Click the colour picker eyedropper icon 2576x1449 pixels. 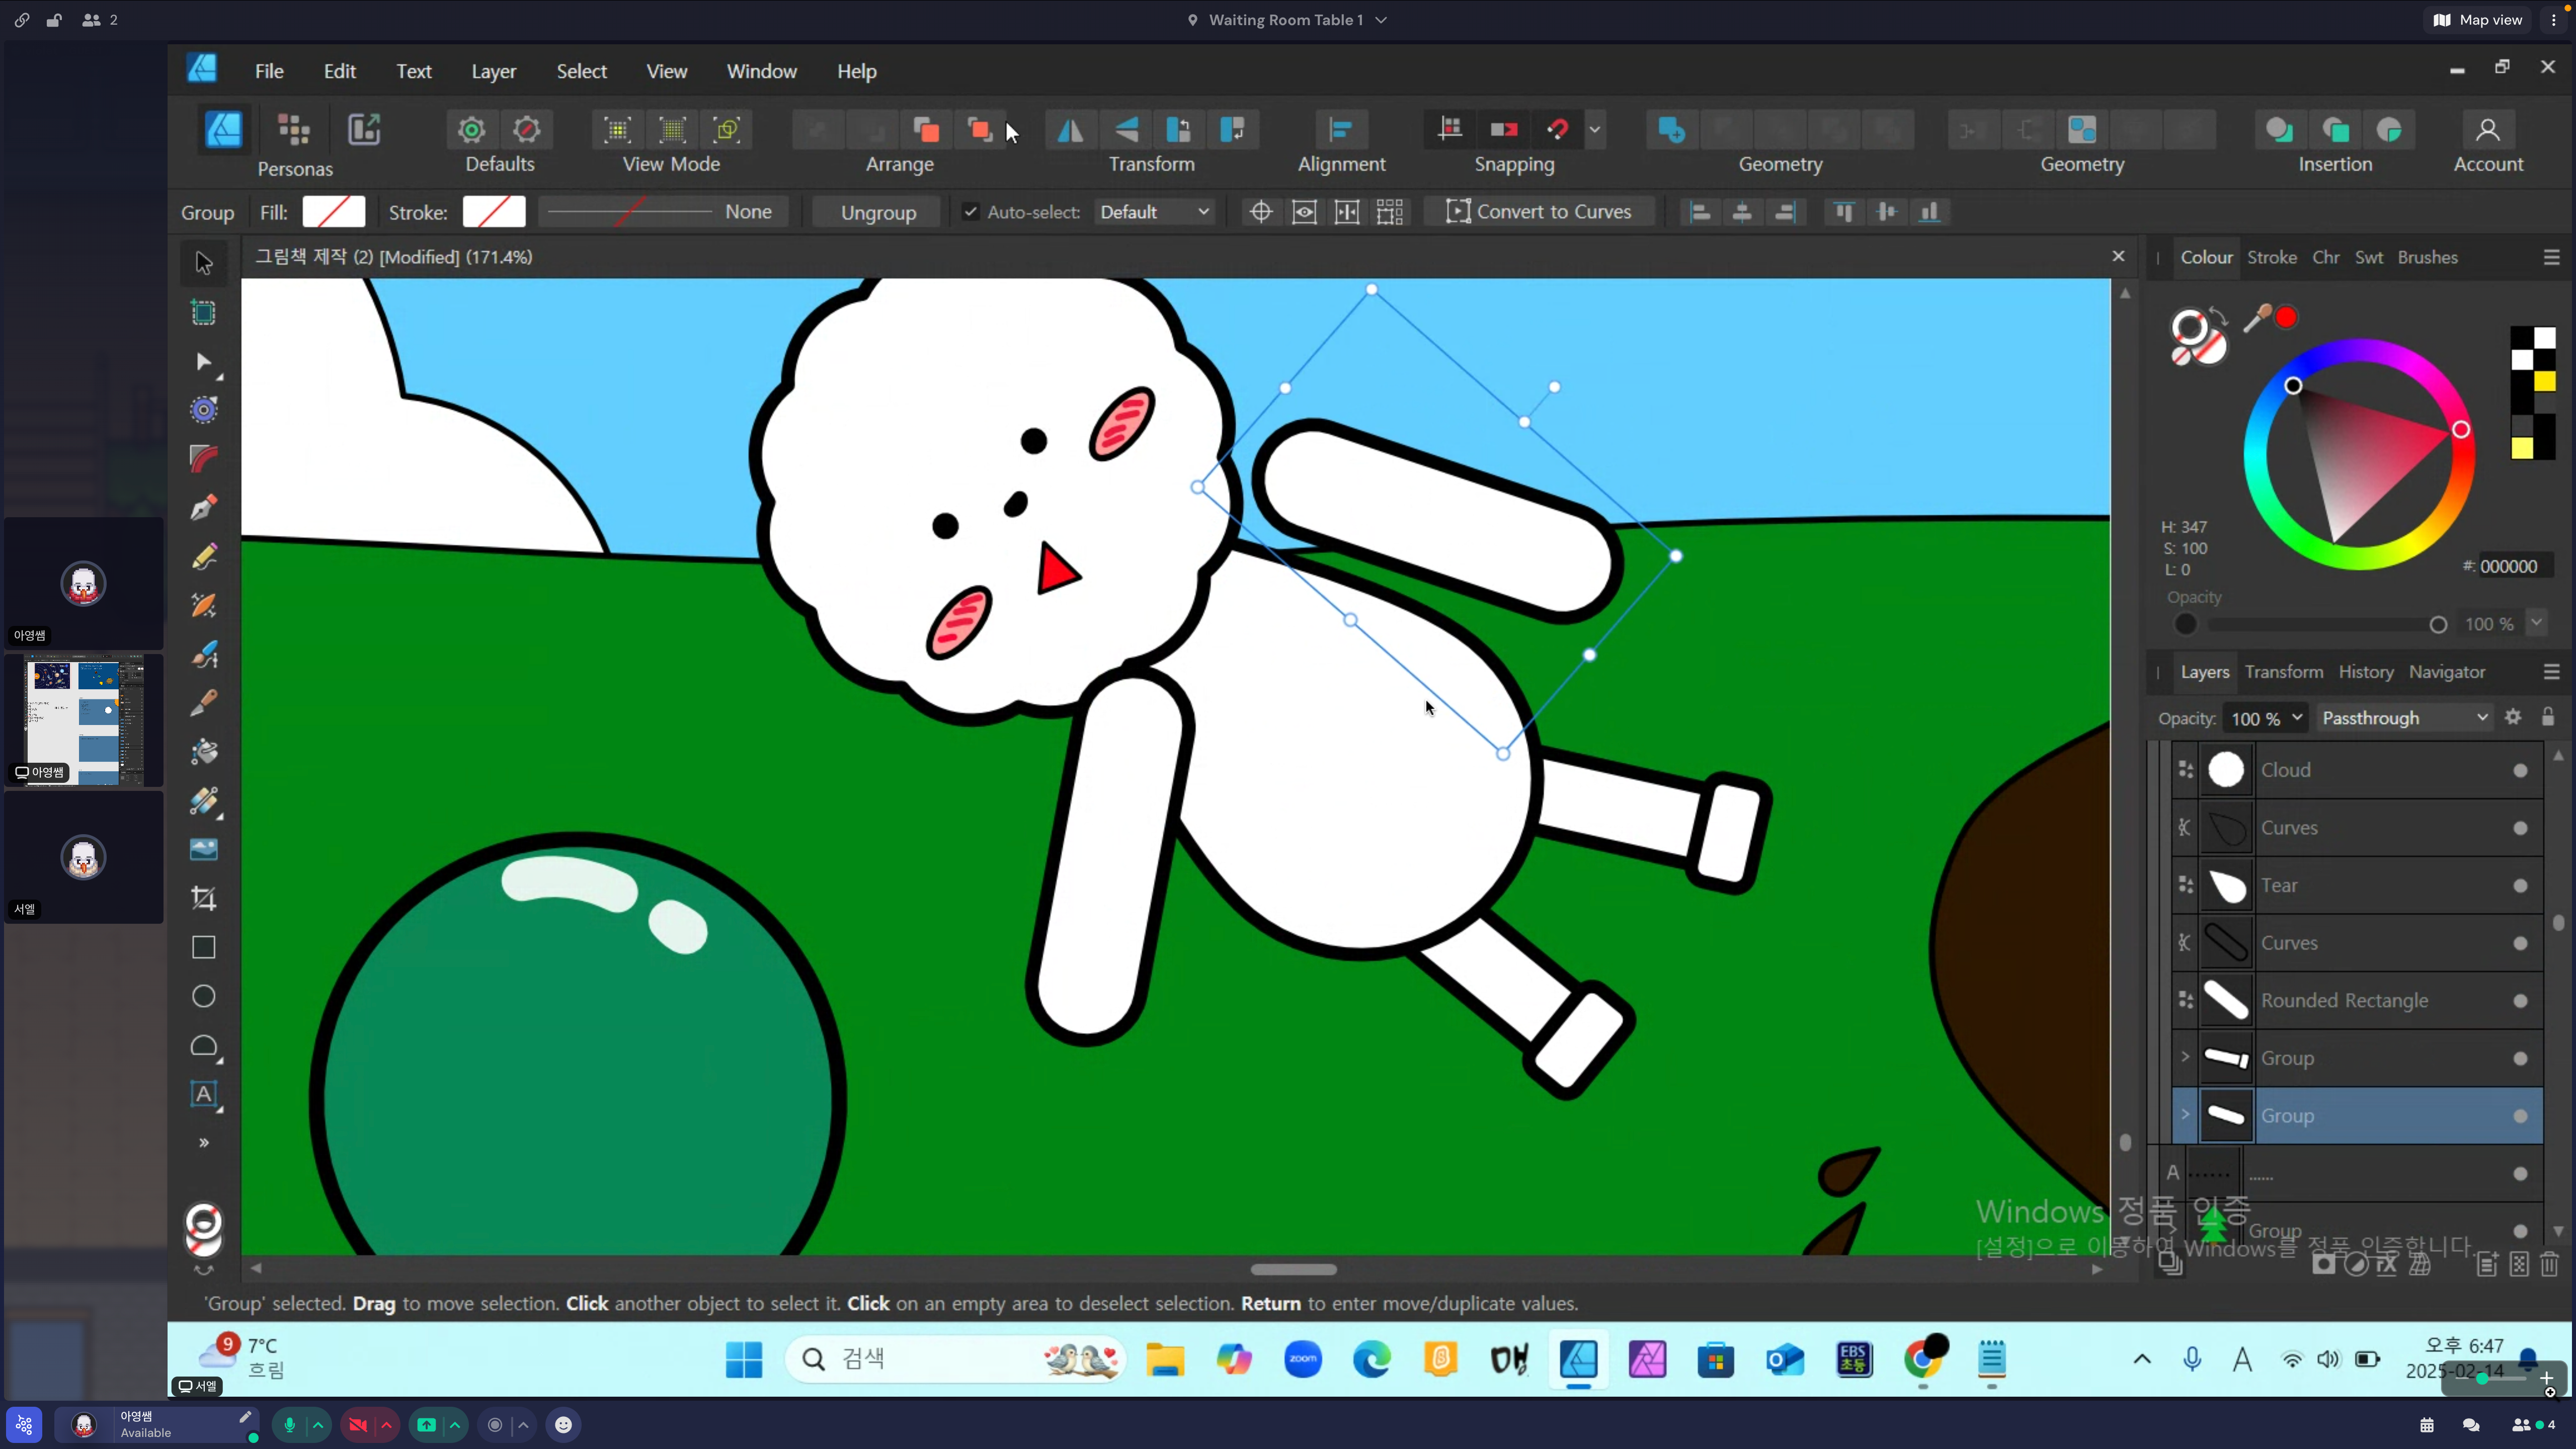coord(2257,318)
